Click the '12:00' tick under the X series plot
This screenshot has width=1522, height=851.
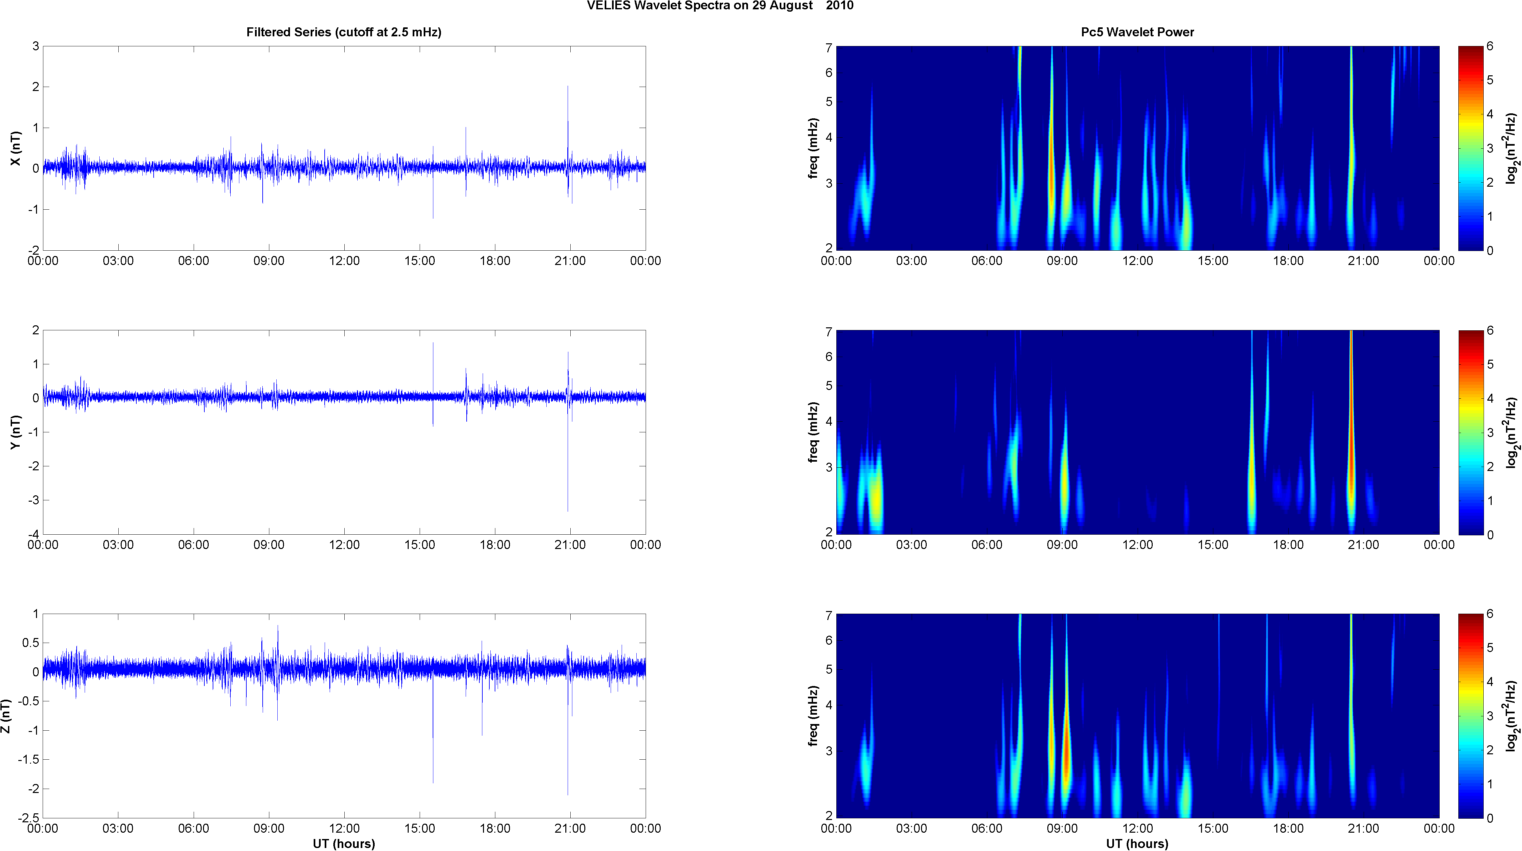coord(344,261)
